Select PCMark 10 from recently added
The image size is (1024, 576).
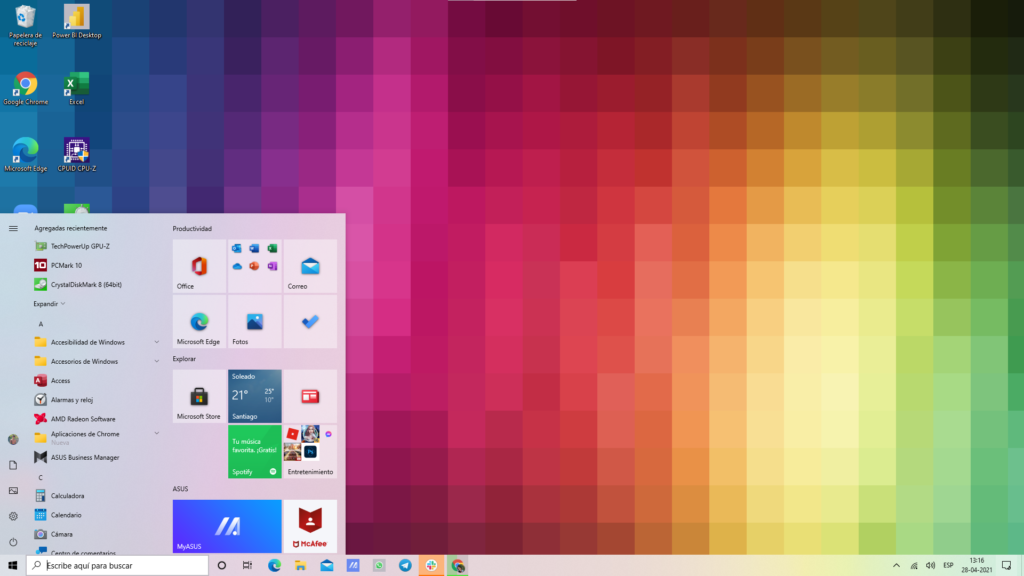(x=66, y=265)
